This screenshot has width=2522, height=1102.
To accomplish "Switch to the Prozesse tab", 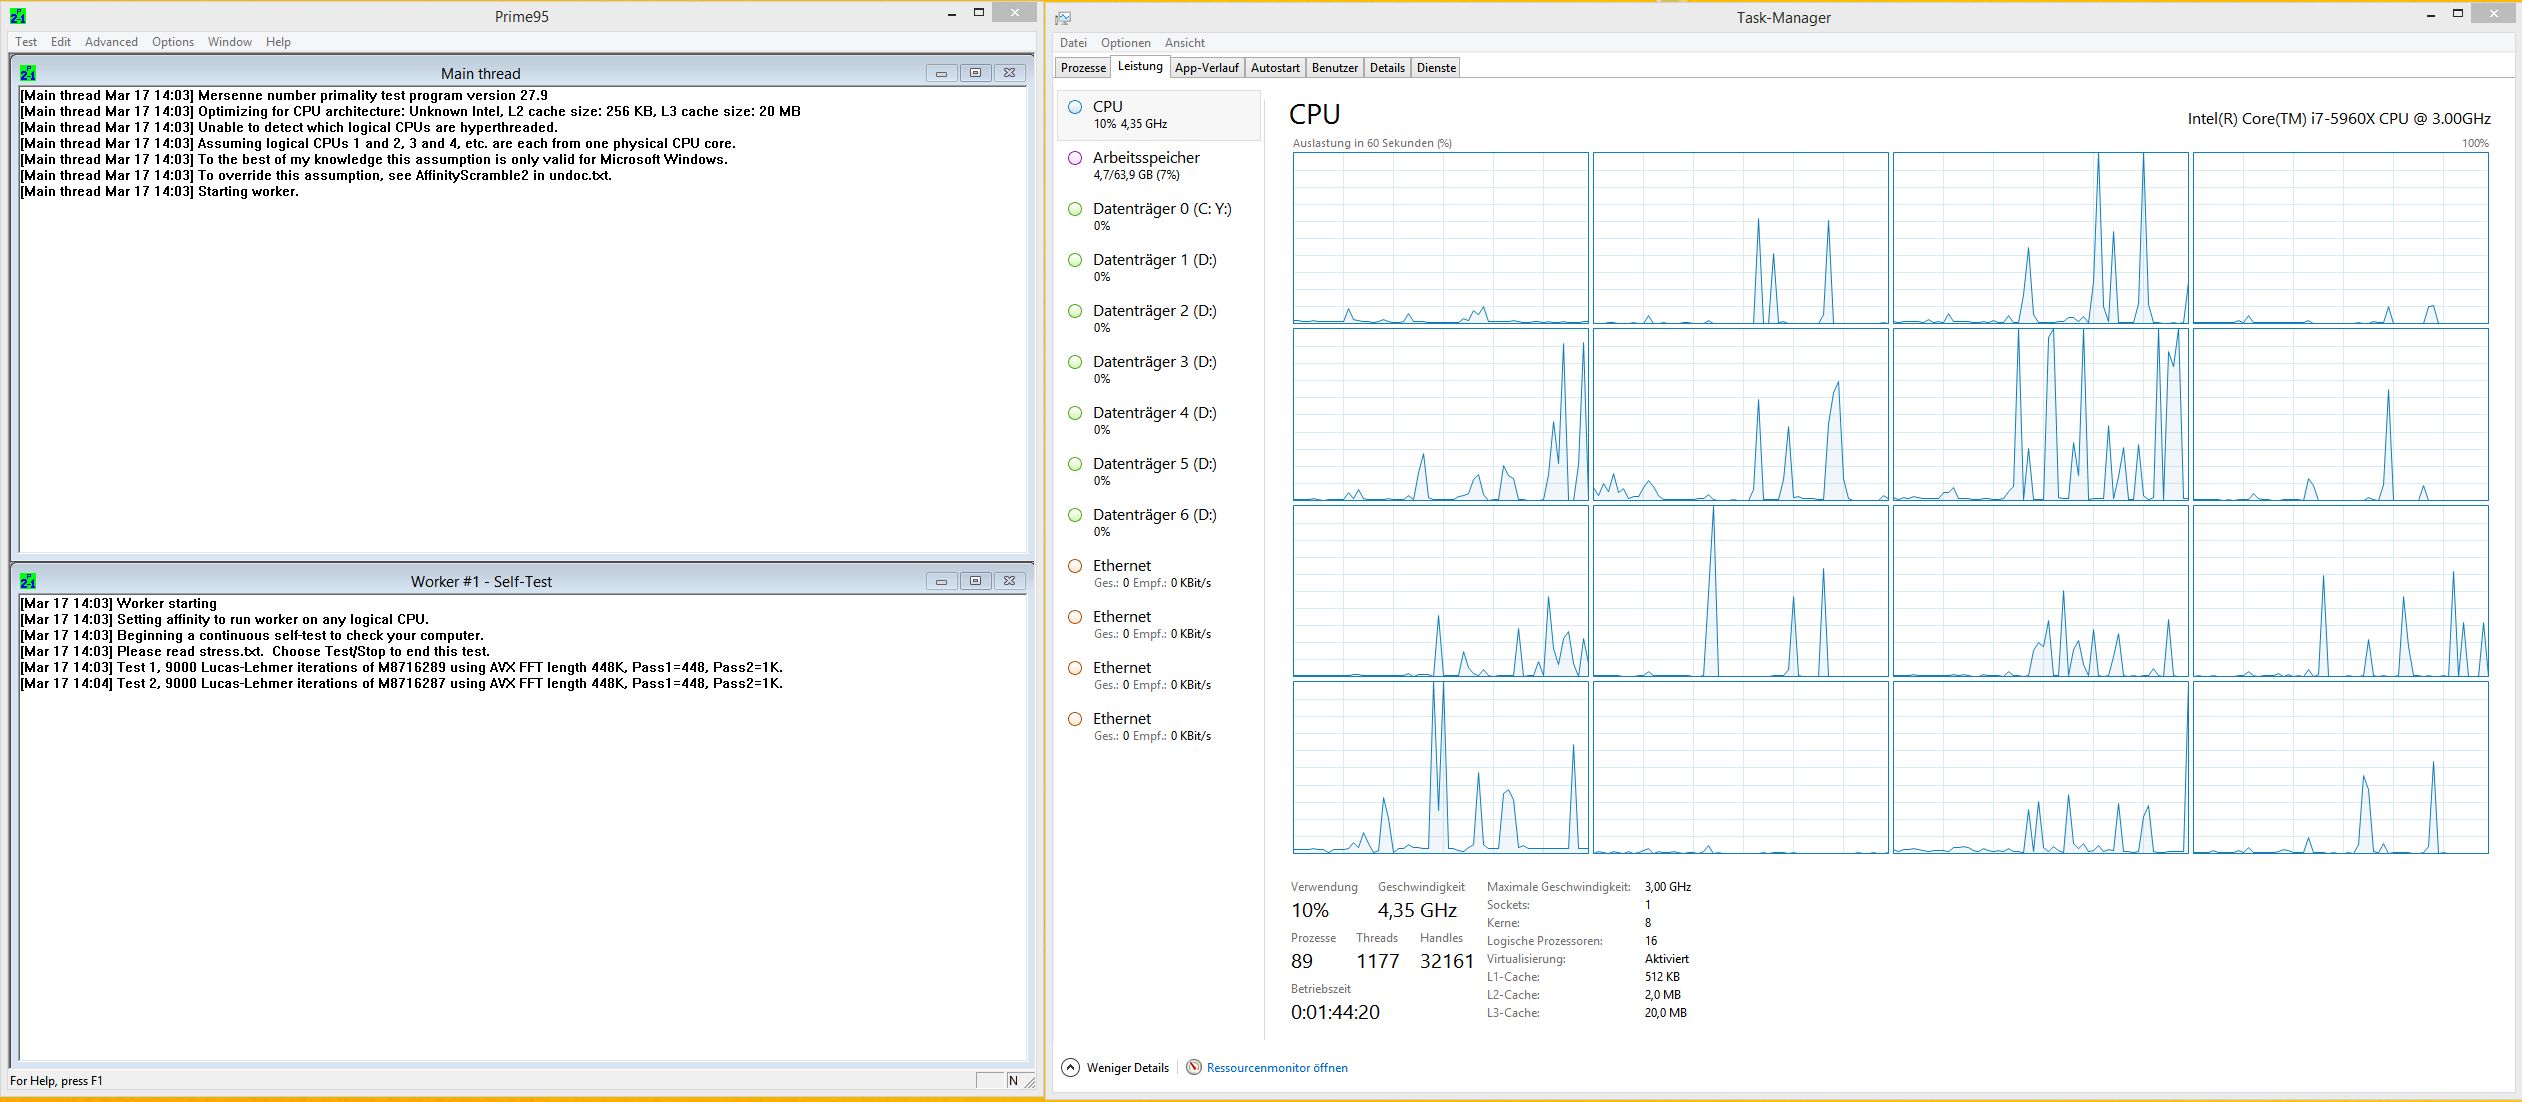I will (1082, 67).
